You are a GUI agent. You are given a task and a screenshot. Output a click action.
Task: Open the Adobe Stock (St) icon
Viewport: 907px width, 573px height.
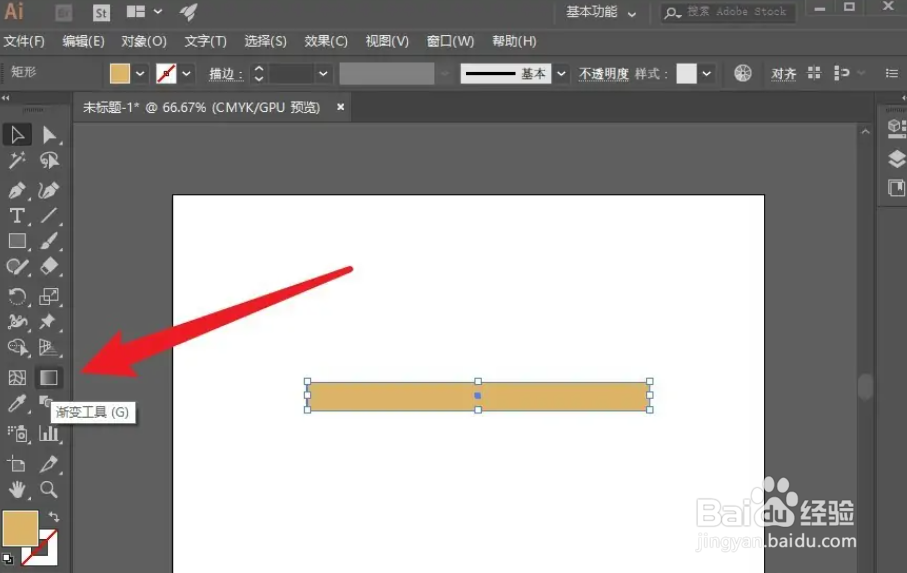coord(101,13)
